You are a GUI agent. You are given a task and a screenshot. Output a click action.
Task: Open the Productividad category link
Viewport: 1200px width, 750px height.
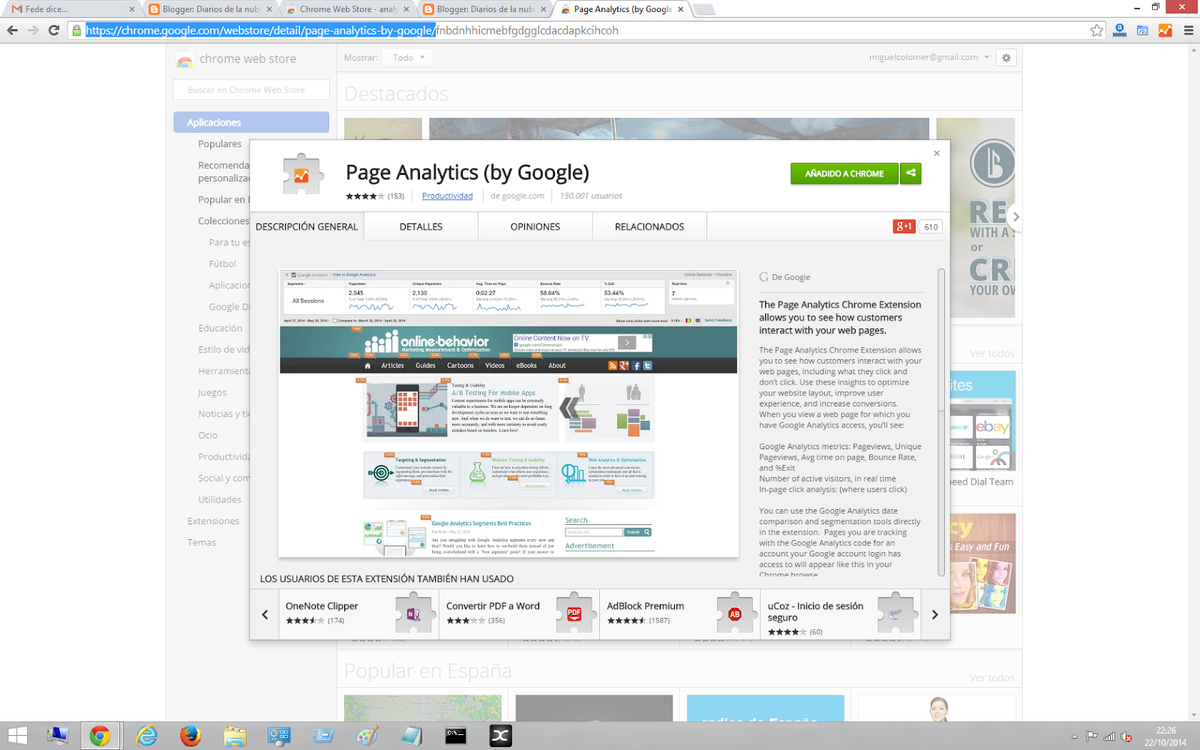[x=447, y=196]
